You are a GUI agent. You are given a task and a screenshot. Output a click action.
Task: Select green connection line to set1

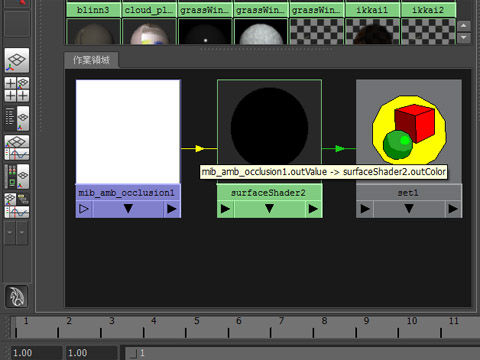[339, 148]
